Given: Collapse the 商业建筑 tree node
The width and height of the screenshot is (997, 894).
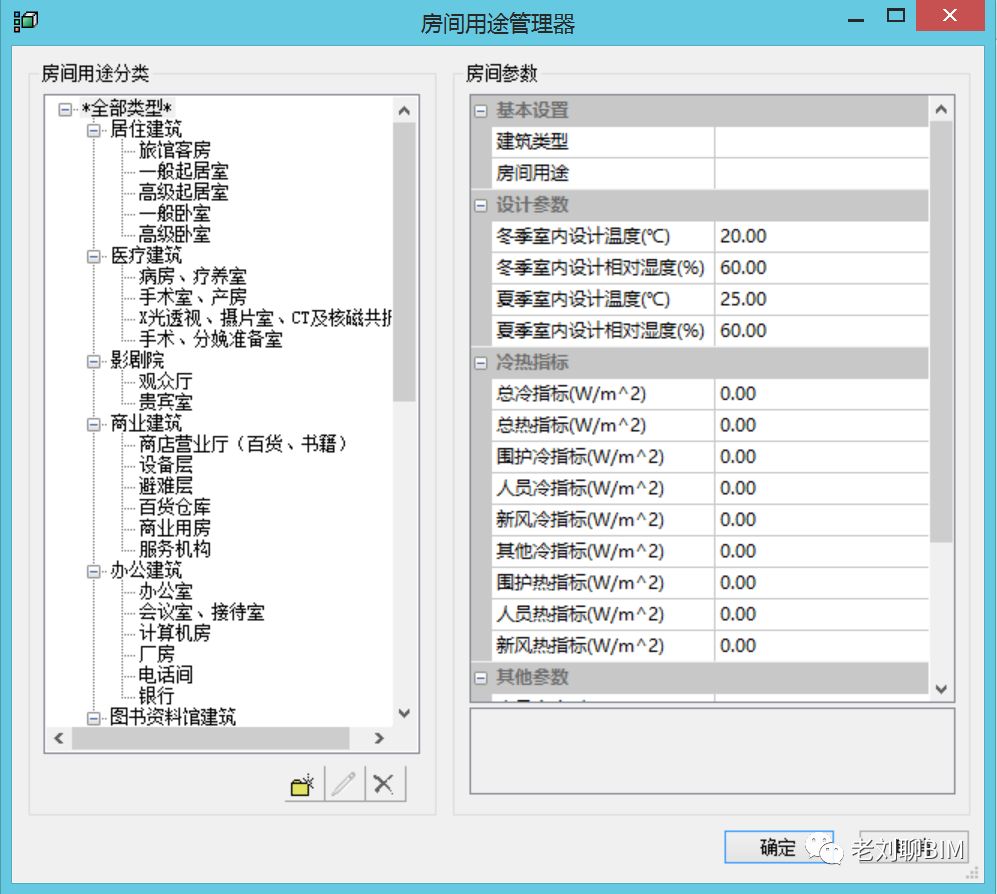Looking at the screenshot, I should (93, 424).
